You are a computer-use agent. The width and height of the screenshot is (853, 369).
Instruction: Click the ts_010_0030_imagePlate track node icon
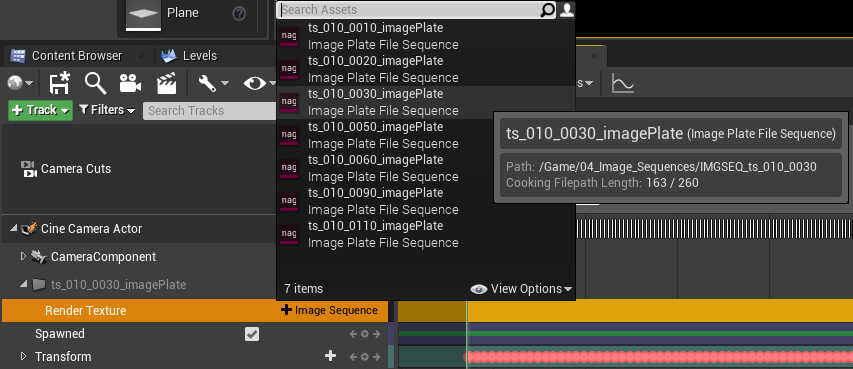pyautogui.click(x=38, y=284)
